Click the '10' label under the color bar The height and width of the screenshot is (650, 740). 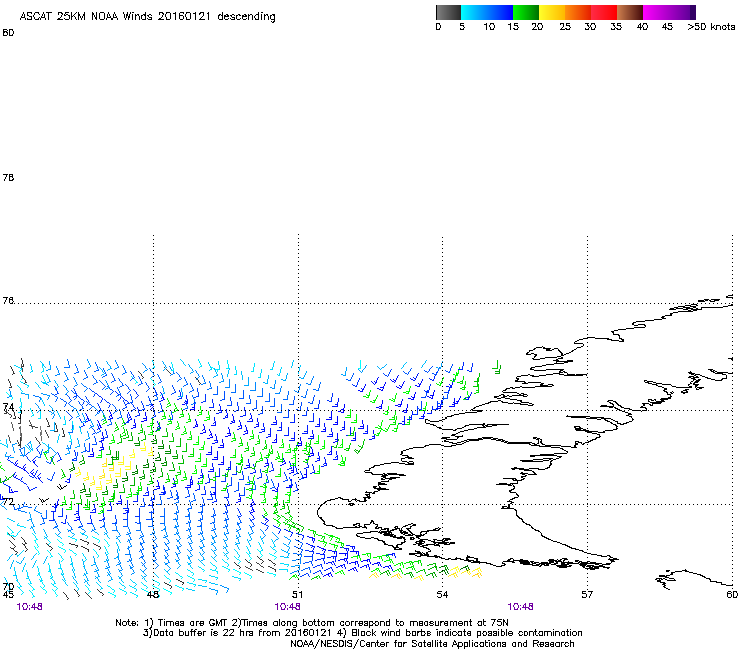pos(489,27)
